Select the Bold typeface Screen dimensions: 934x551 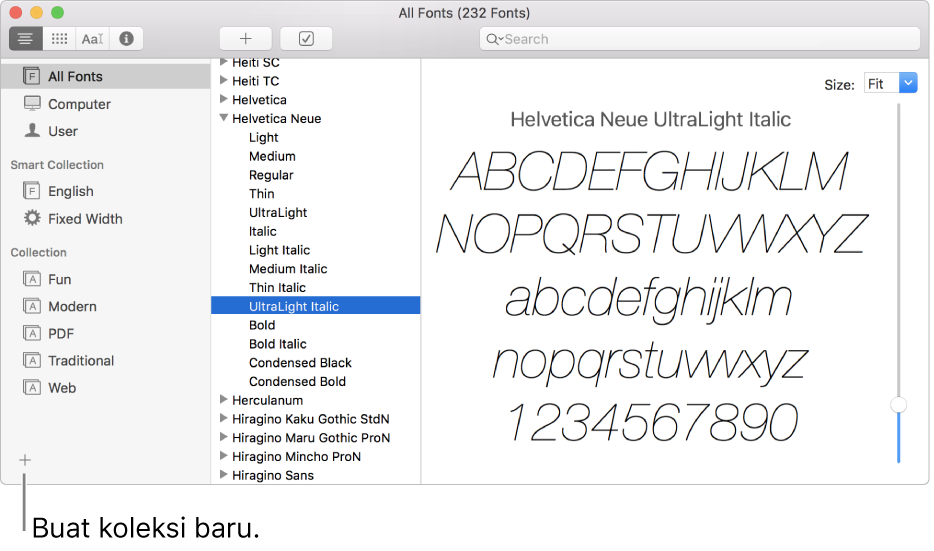[262, 325]
